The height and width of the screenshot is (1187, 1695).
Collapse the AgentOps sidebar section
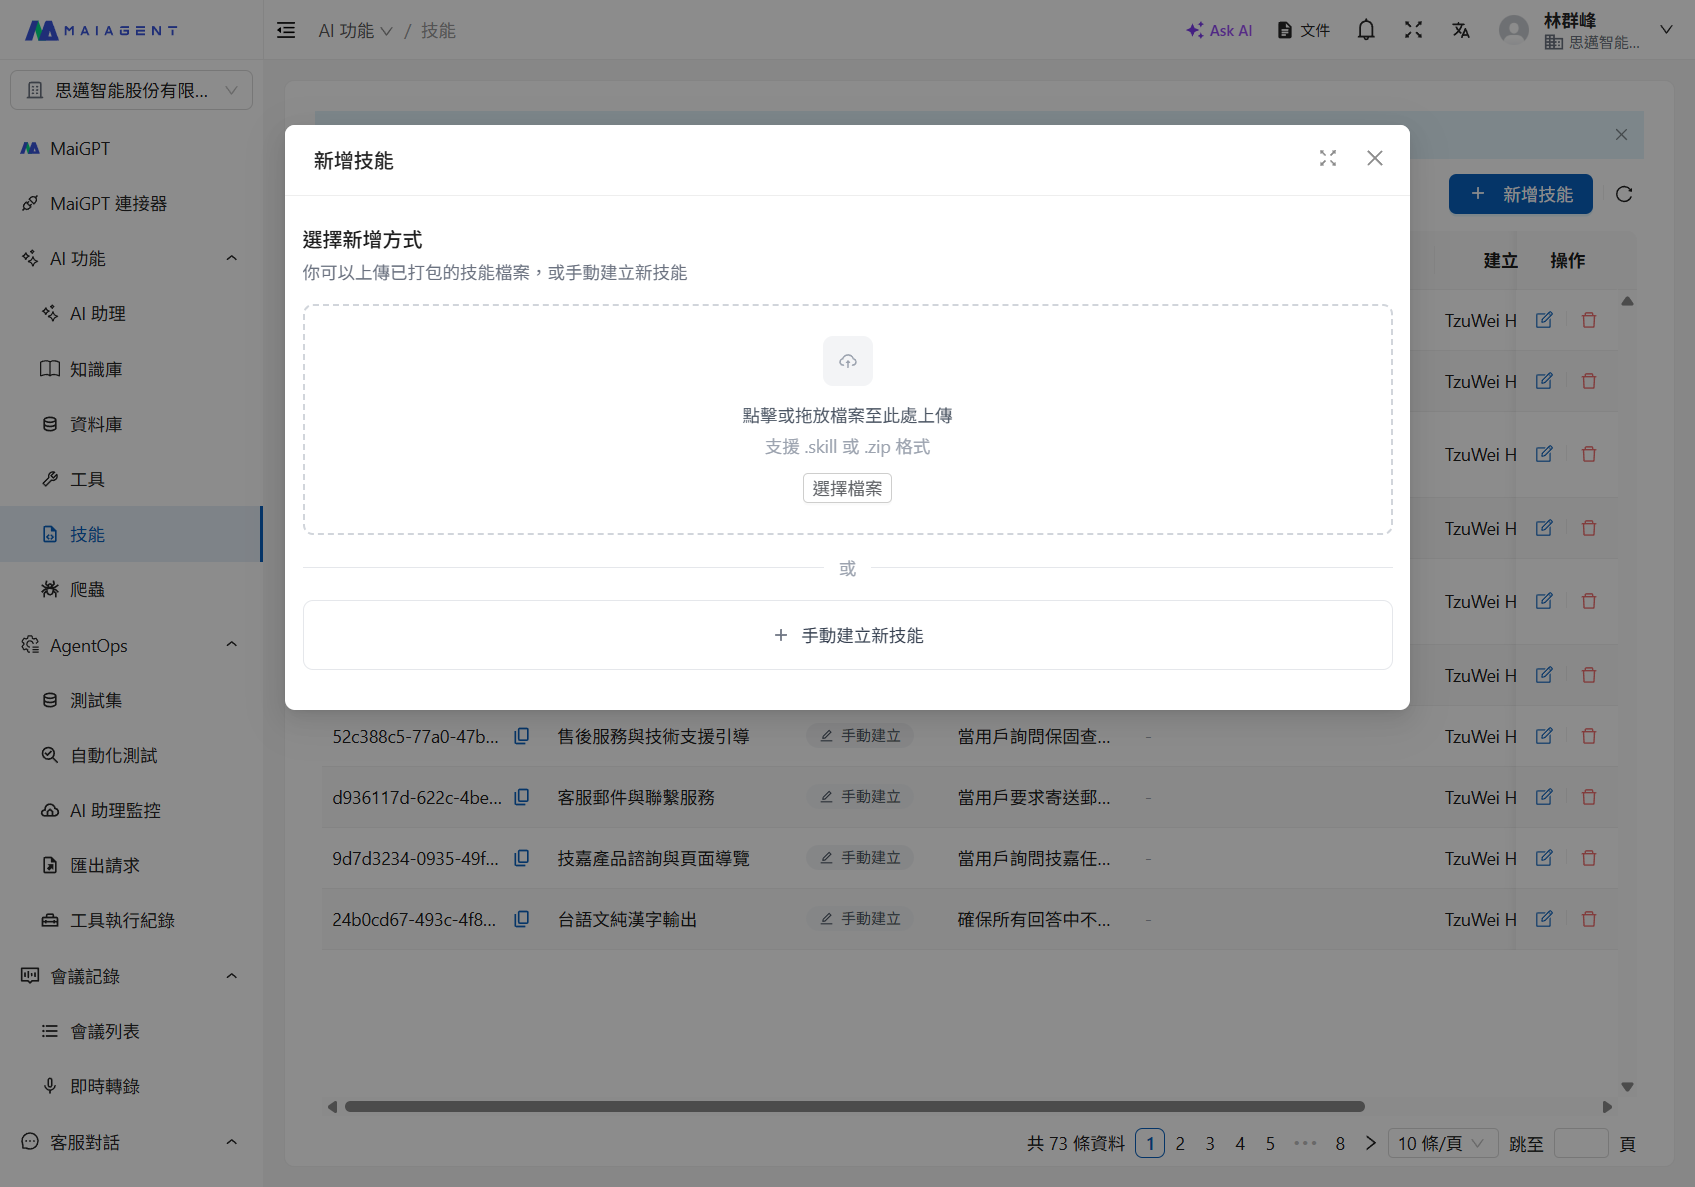[232, 645]
